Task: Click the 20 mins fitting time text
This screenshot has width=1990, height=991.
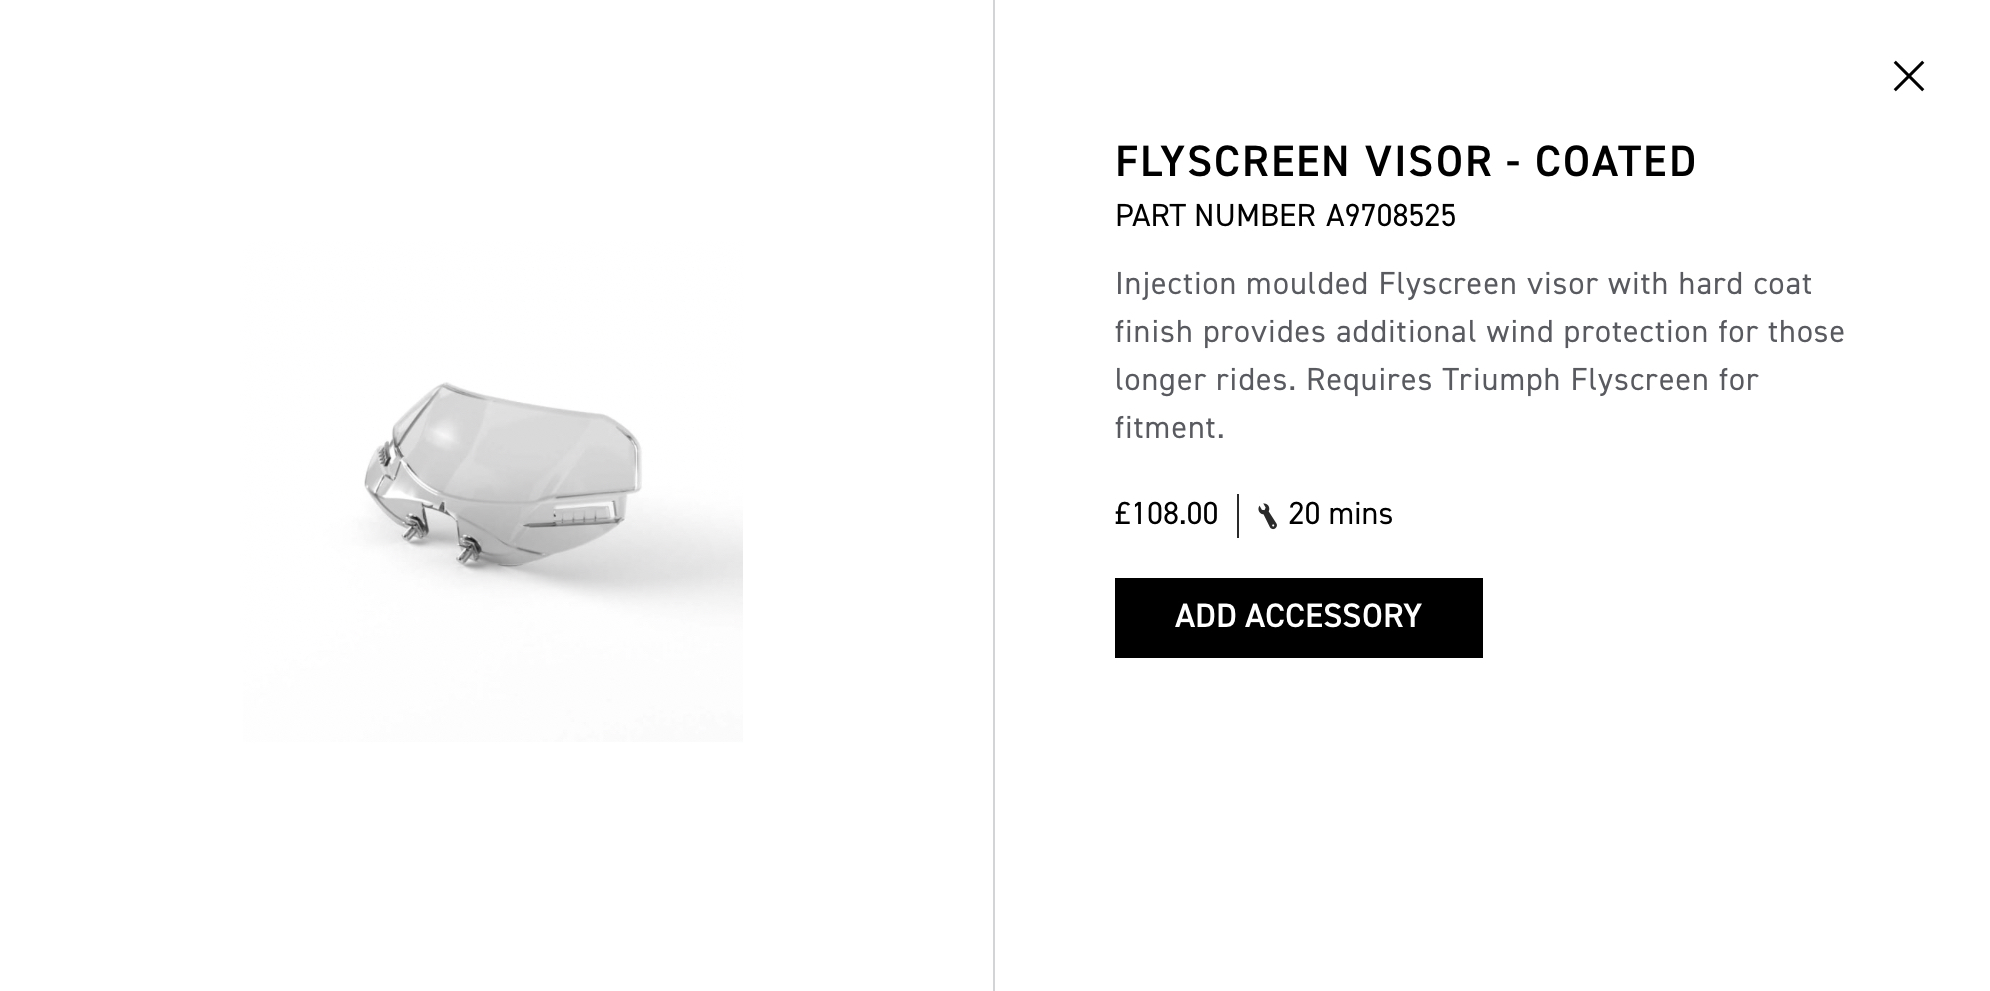Action: [x=1340, y=514]
